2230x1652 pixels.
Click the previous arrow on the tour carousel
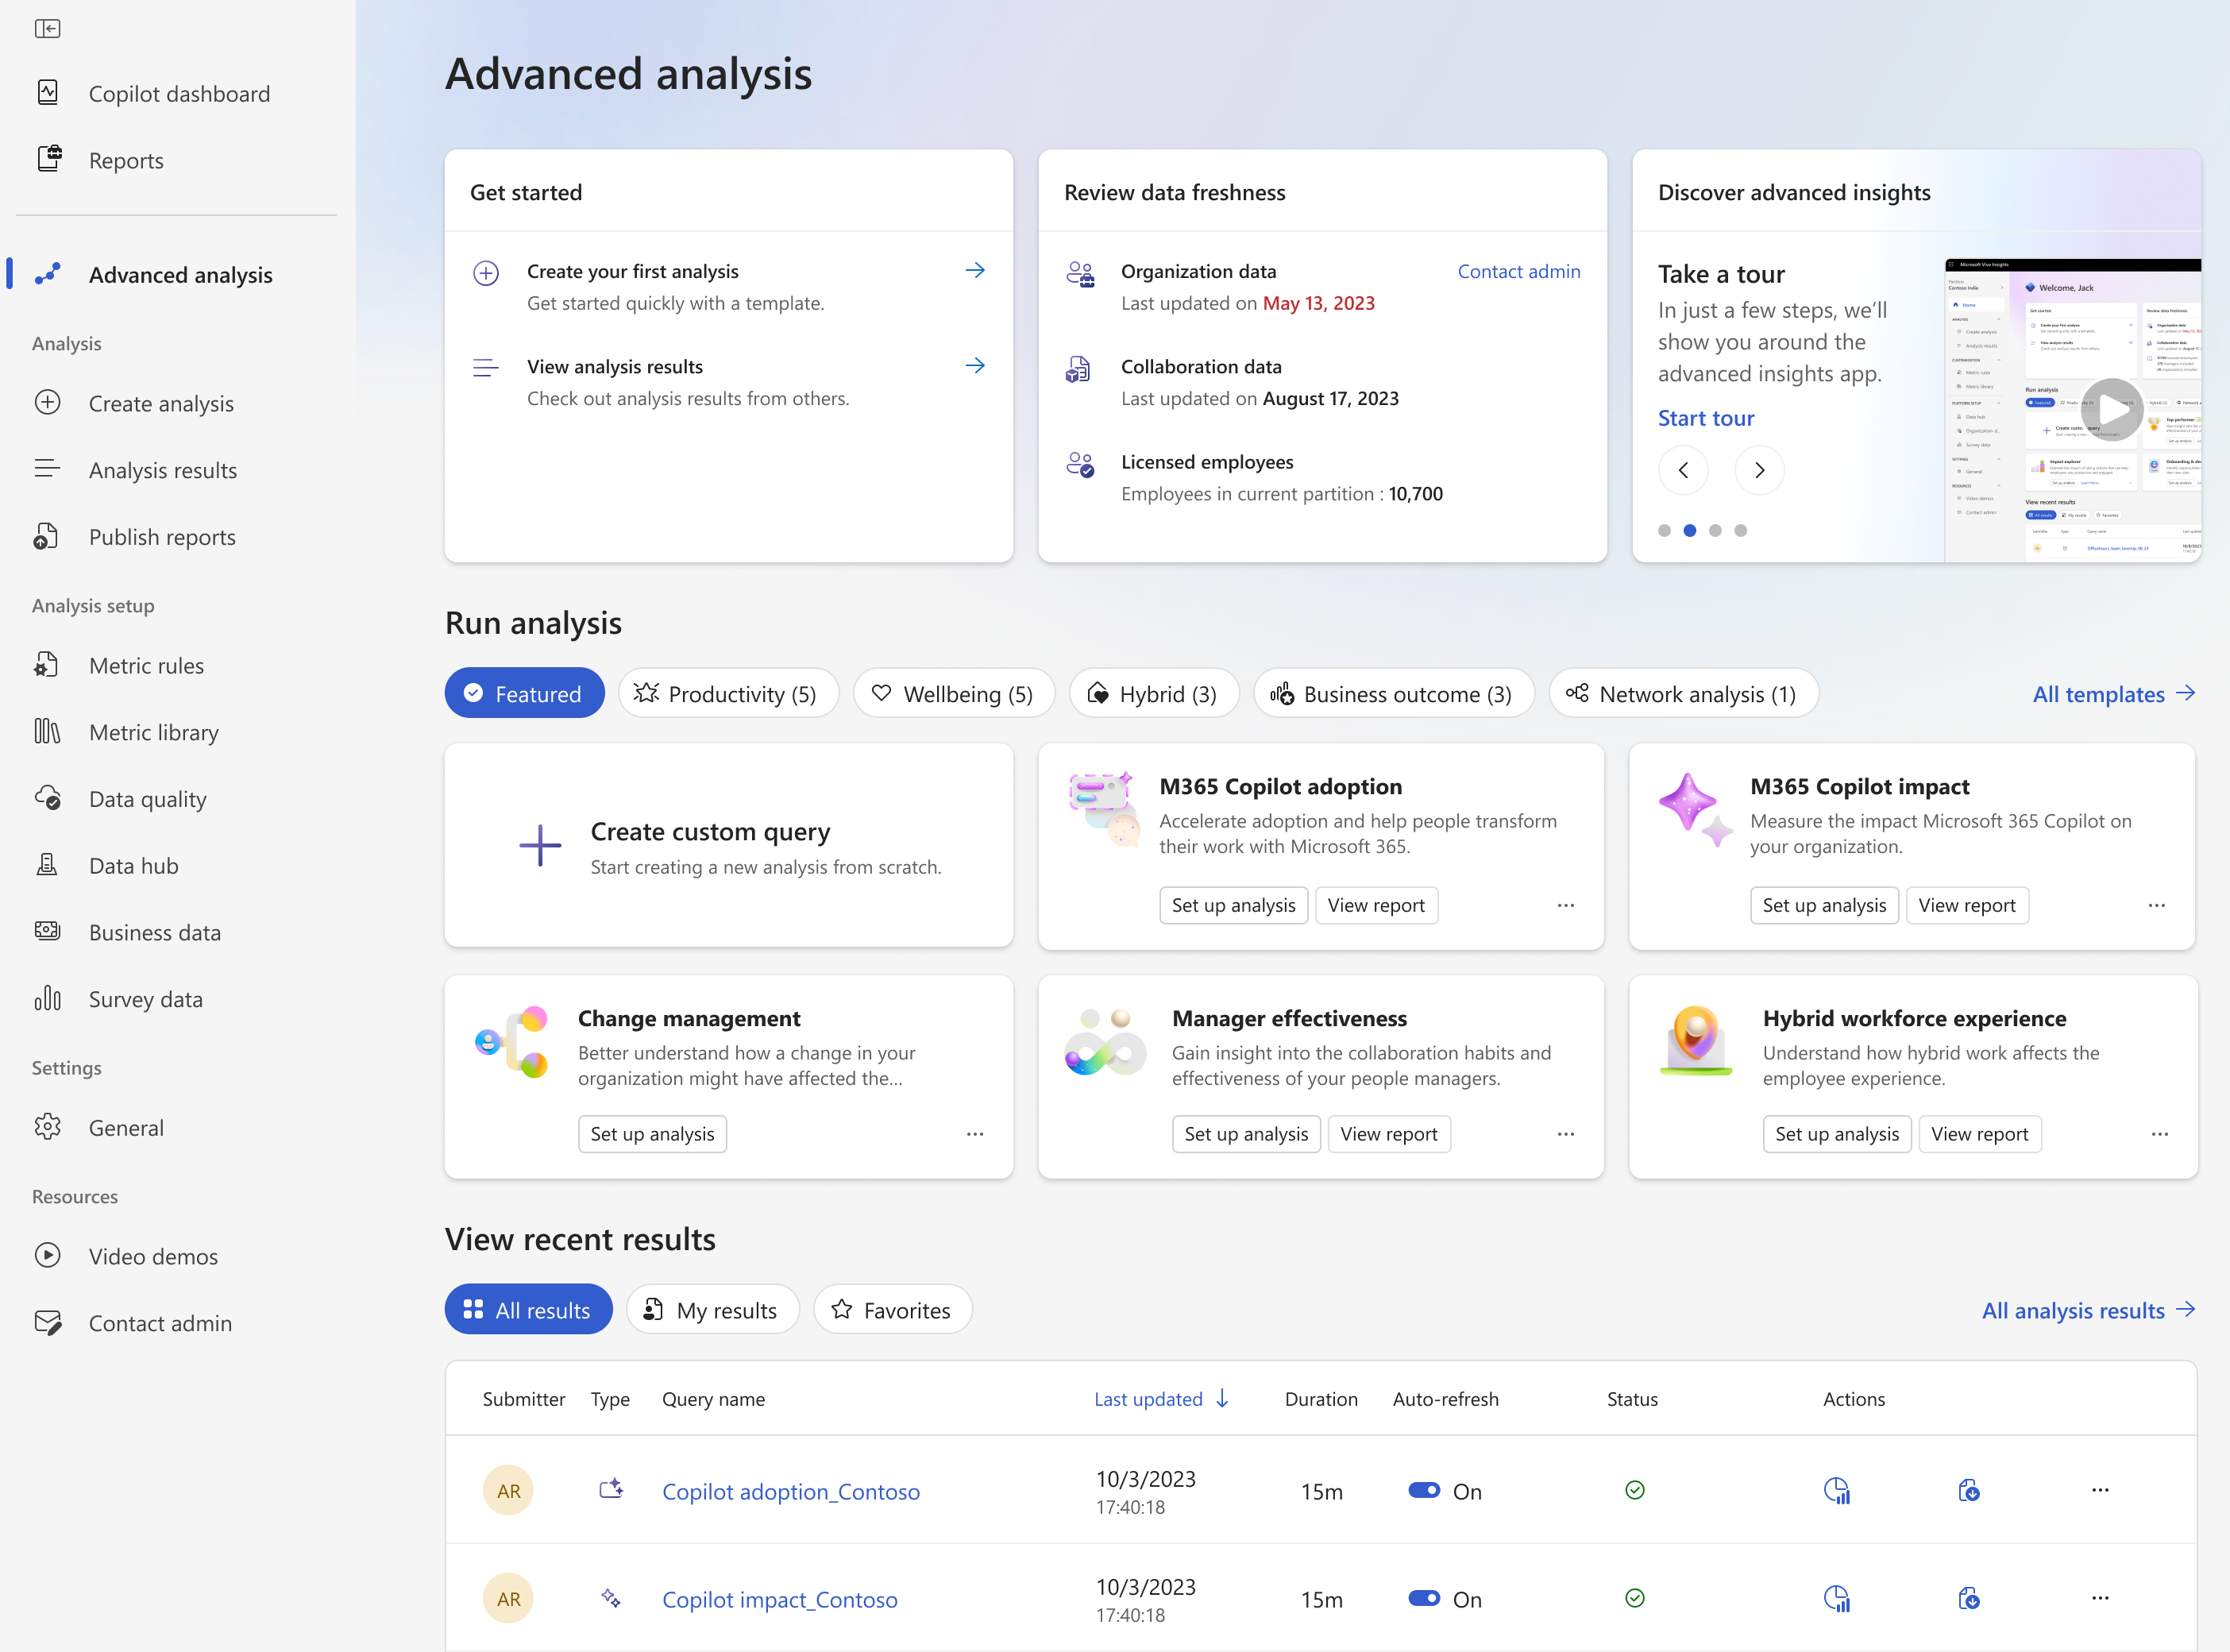(1684, 470)
